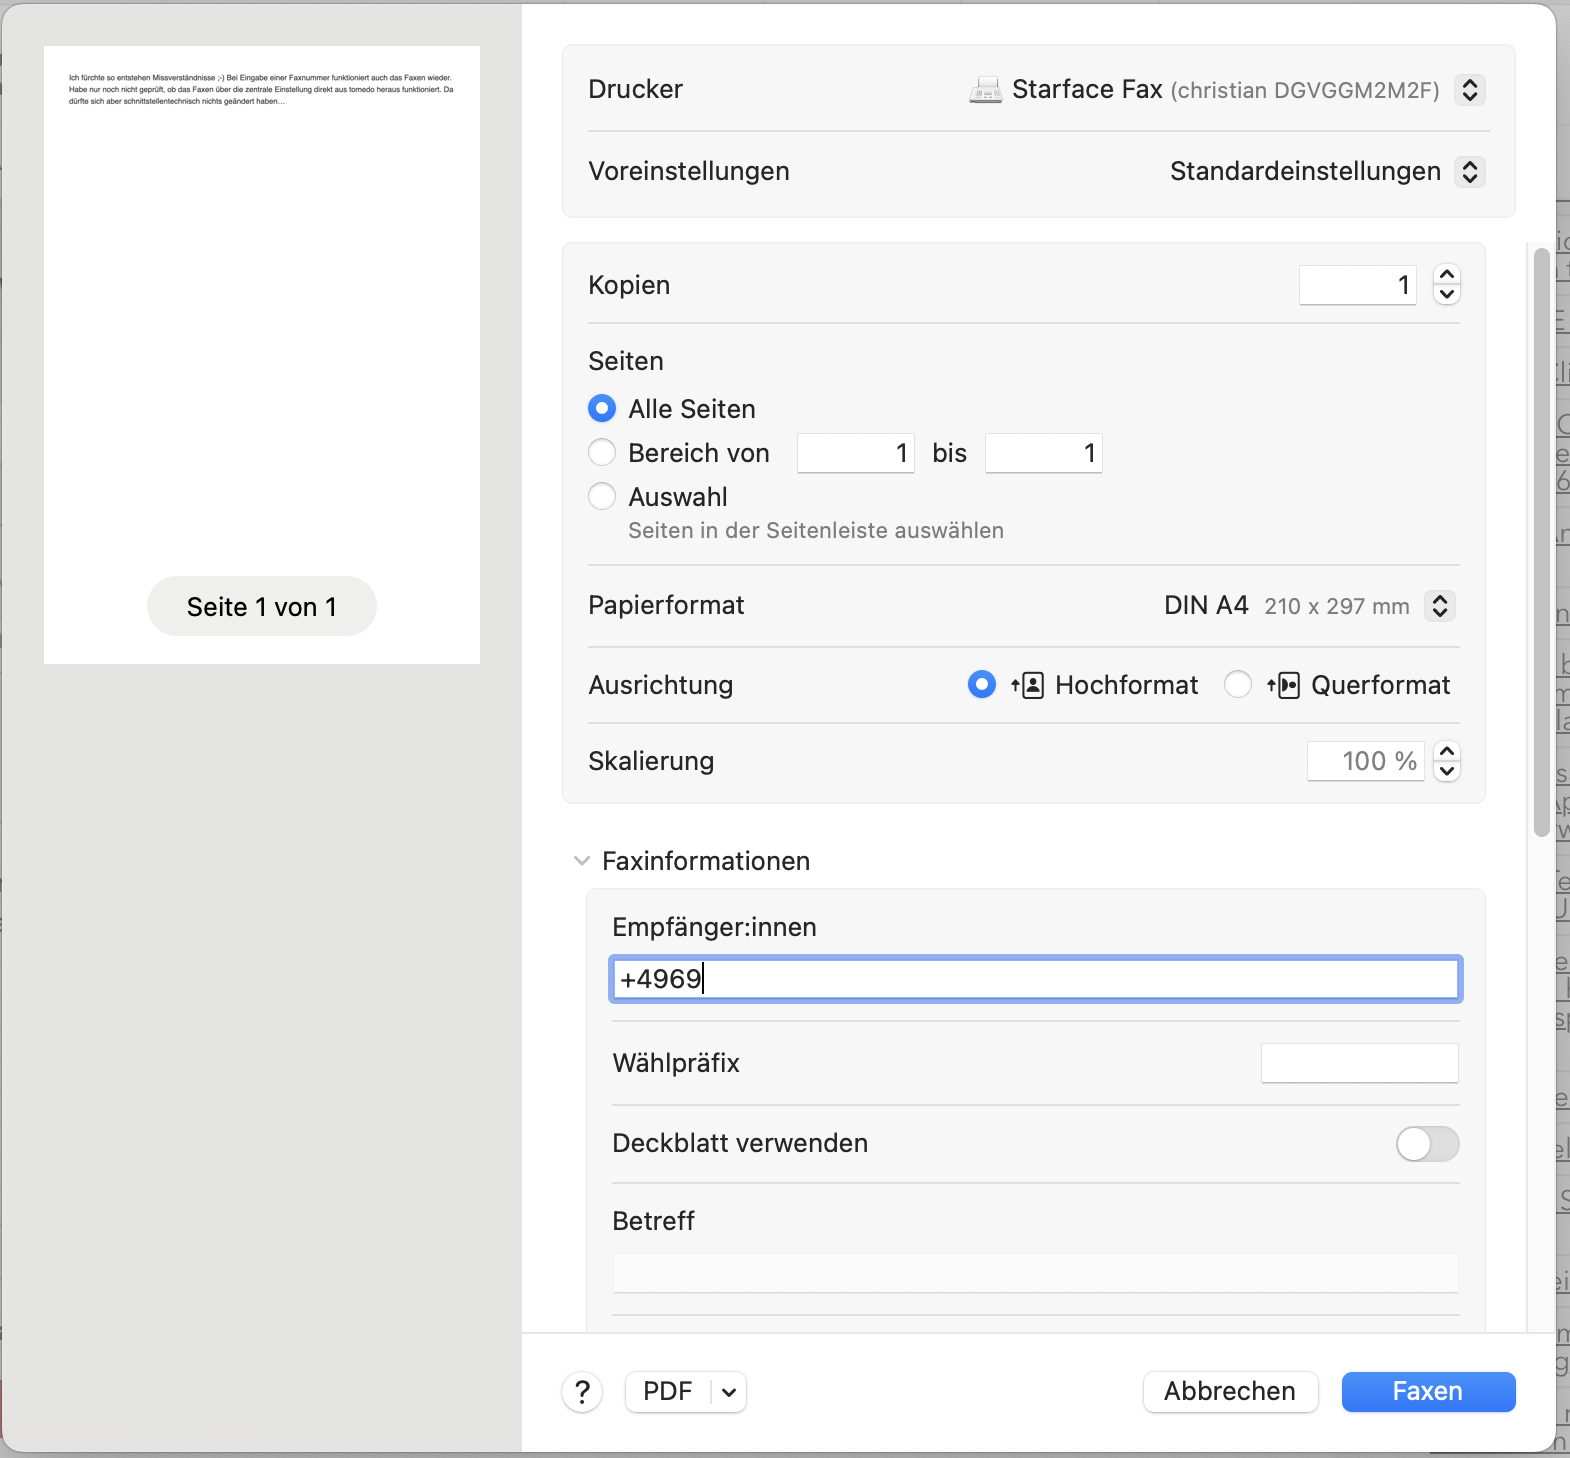Click the Seiten in der Seitenleiste auswählen text
Image resolution: width=1570 pixels, height=1458 pixels.
[x=816, y=531]
